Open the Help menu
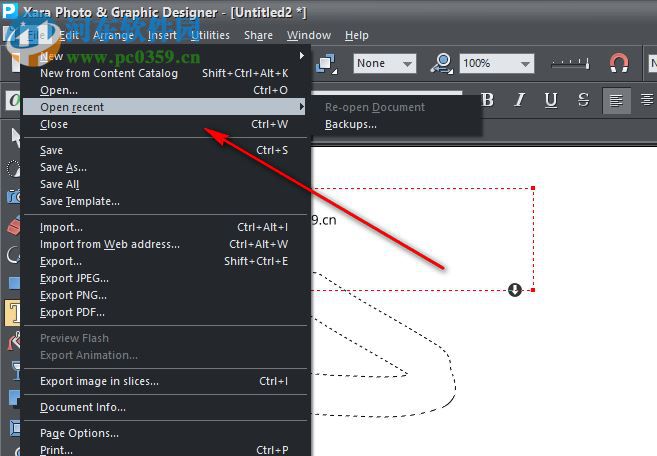The height and width of the screenshot is (456, 657). coord(357,35)
